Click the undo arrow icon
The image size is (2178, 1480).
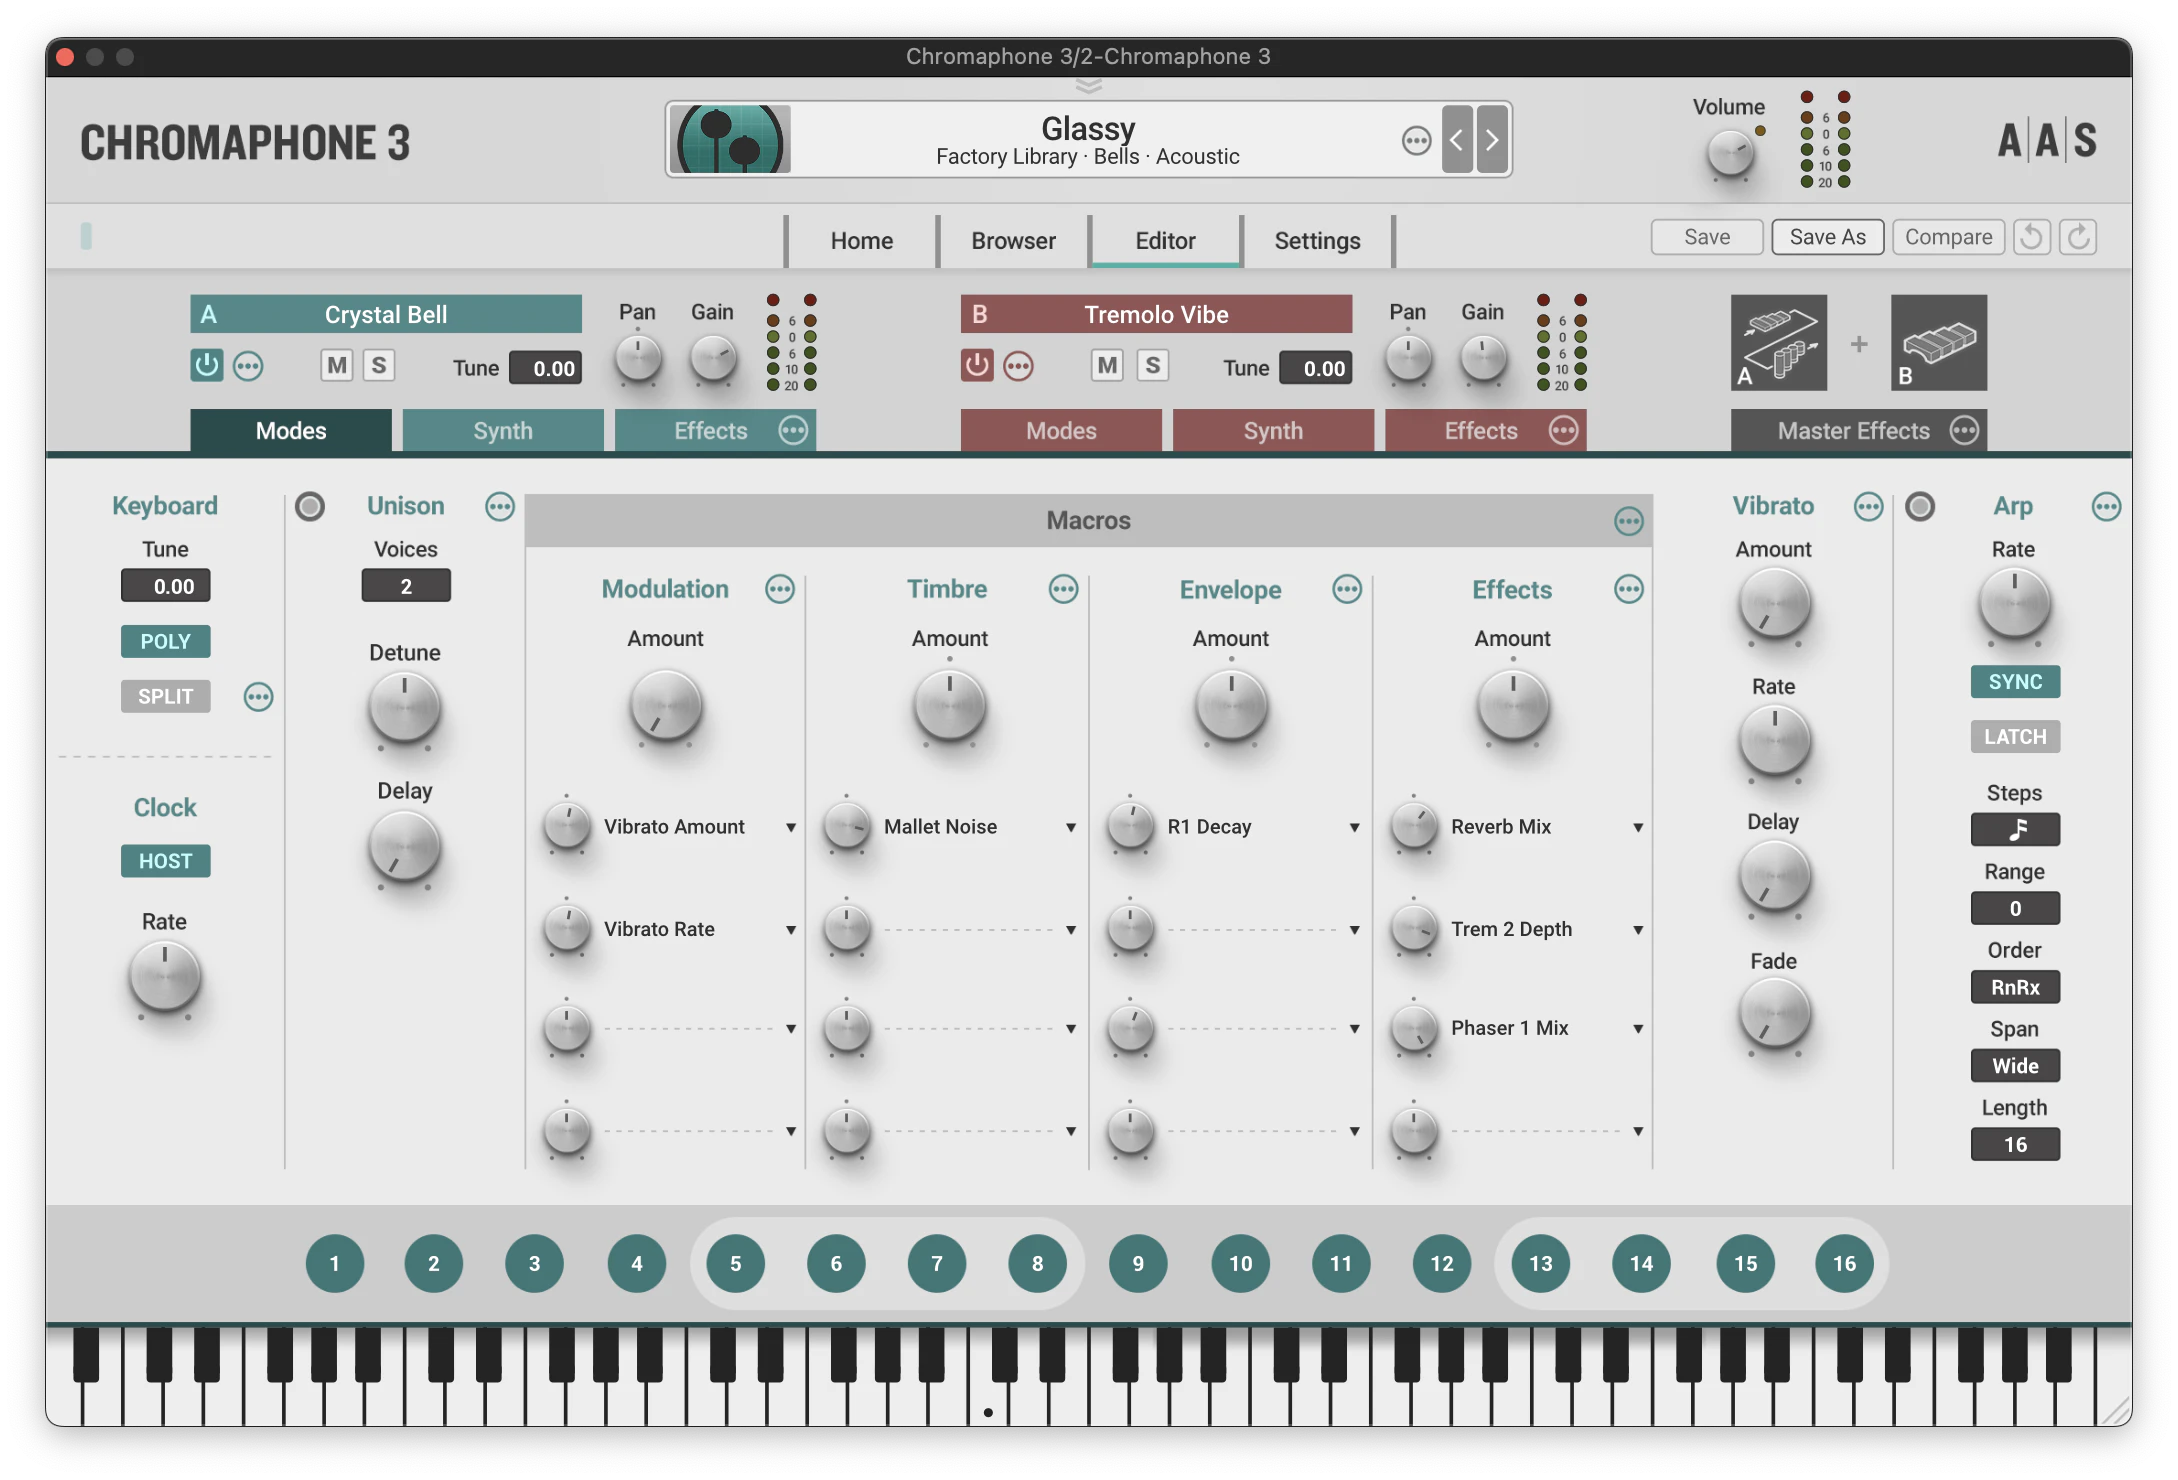pyautogui.click(x=2032, y=237)
